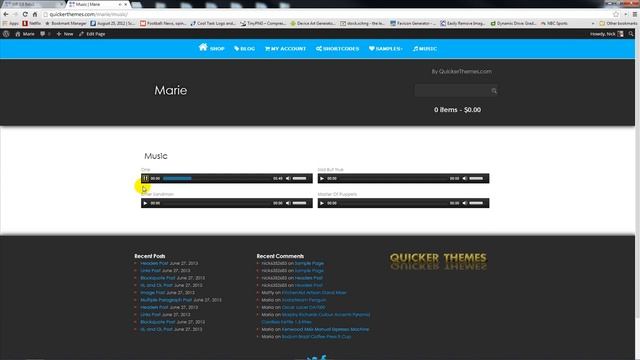Click the Marie site title
The height and width of the screenshot is (360, 640).
[171, 90]
